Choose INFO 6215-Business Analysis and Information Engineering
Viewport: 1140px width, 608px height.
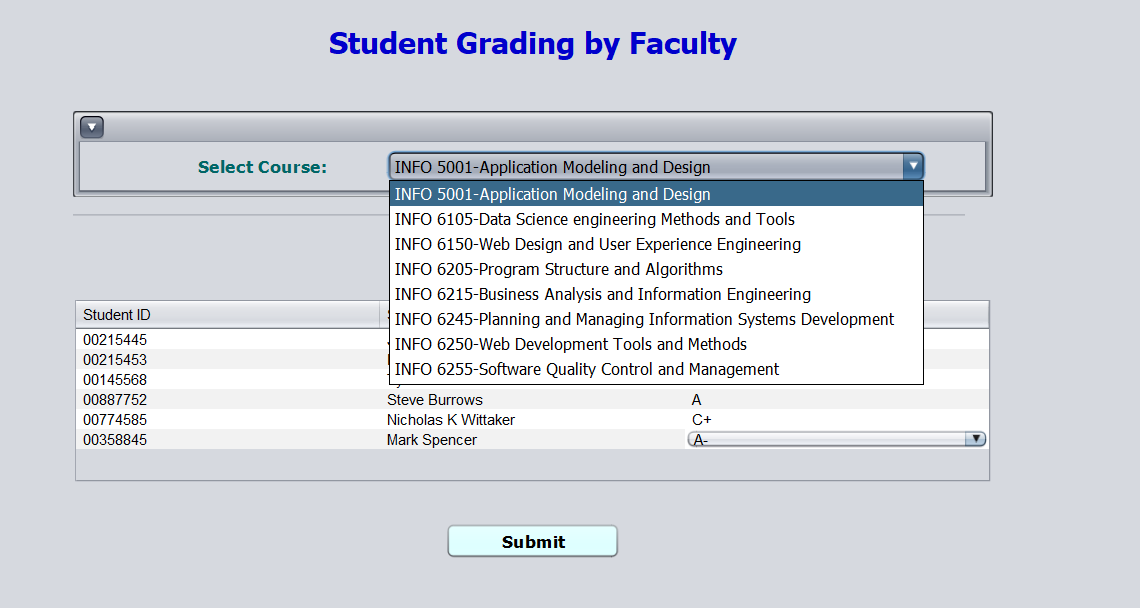tap(657, 294)
